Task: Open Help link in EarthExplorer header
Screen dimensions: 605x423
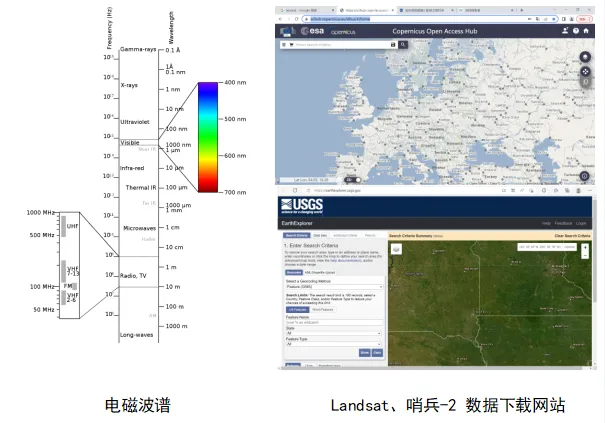Action: (x=546, y=223)
